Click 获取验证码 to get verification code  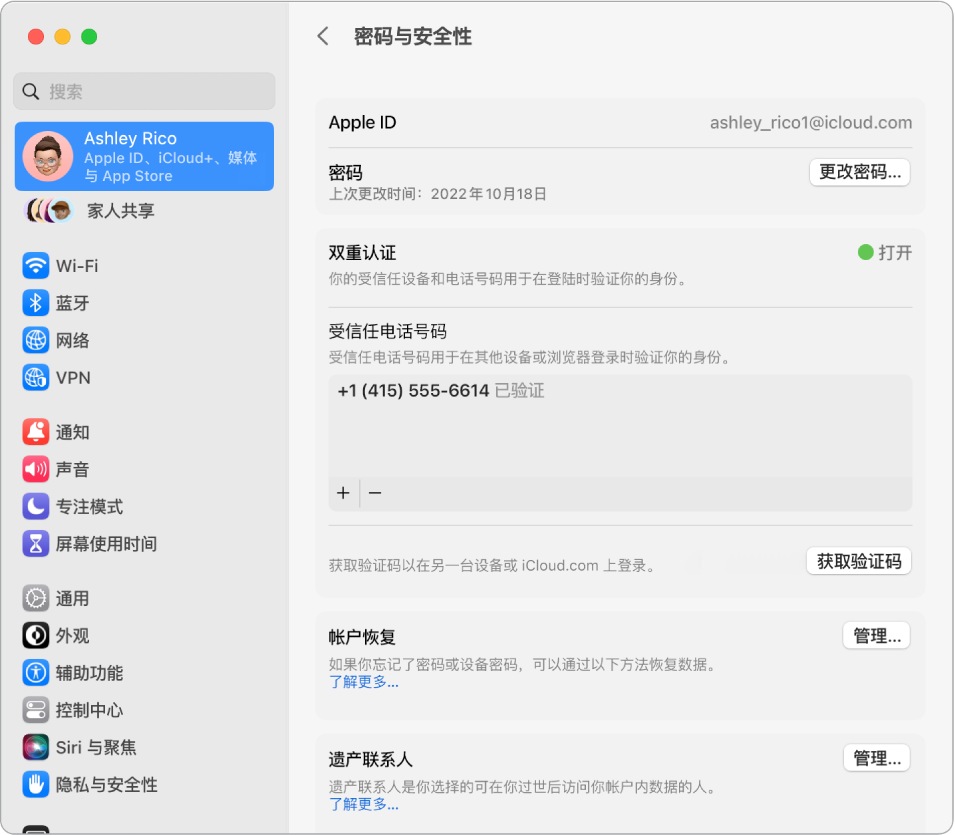click(858, 561)
